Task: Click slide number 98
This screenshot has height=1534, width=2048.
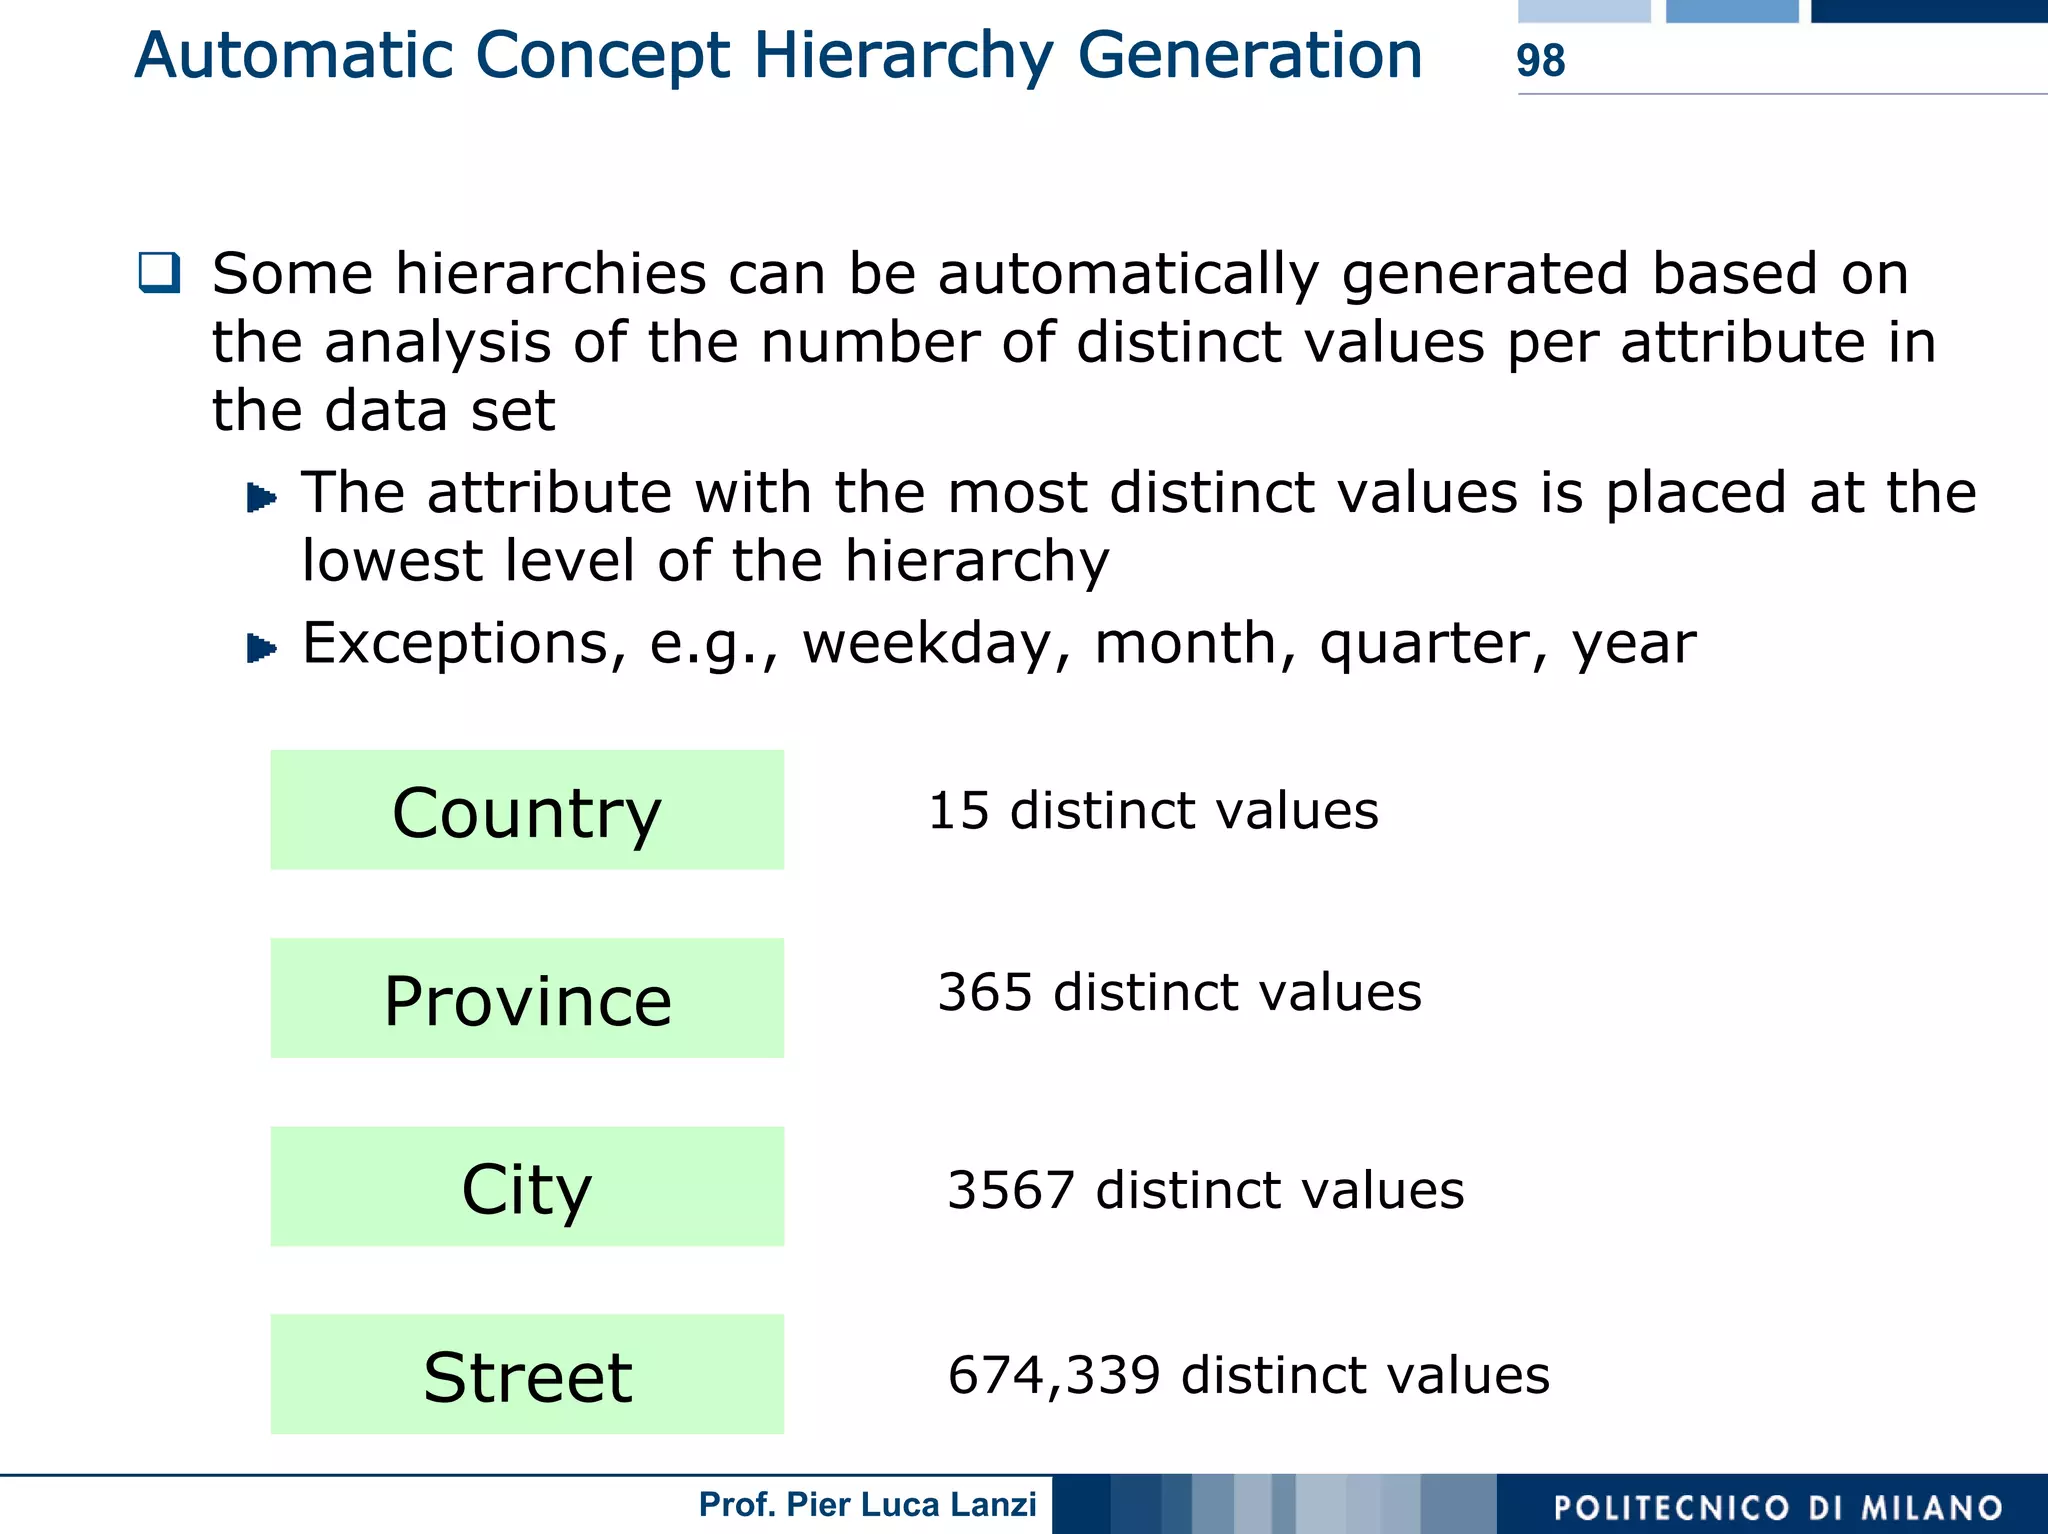Action: [1540, 61]
